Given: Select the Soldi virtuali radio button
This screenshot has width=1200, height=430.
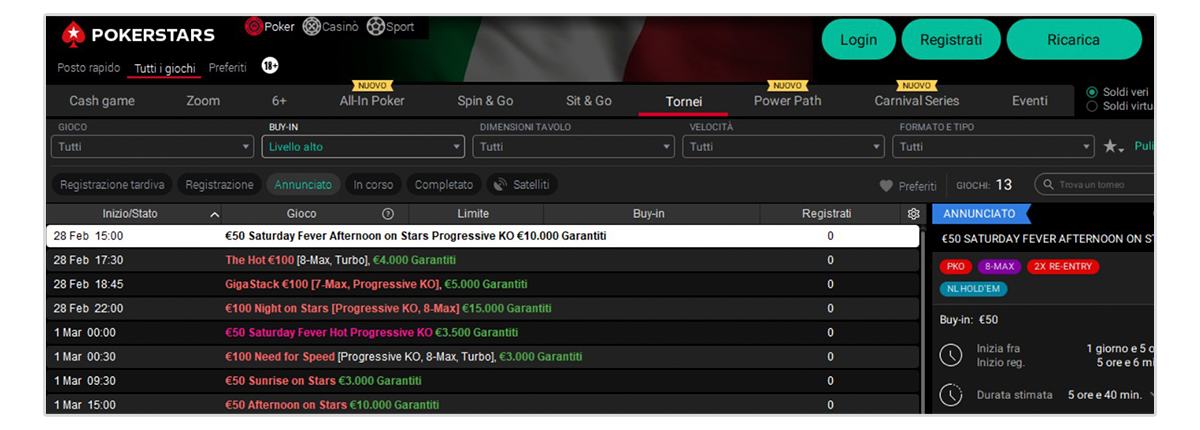Looking at the screenshot, I should 1092,106.
